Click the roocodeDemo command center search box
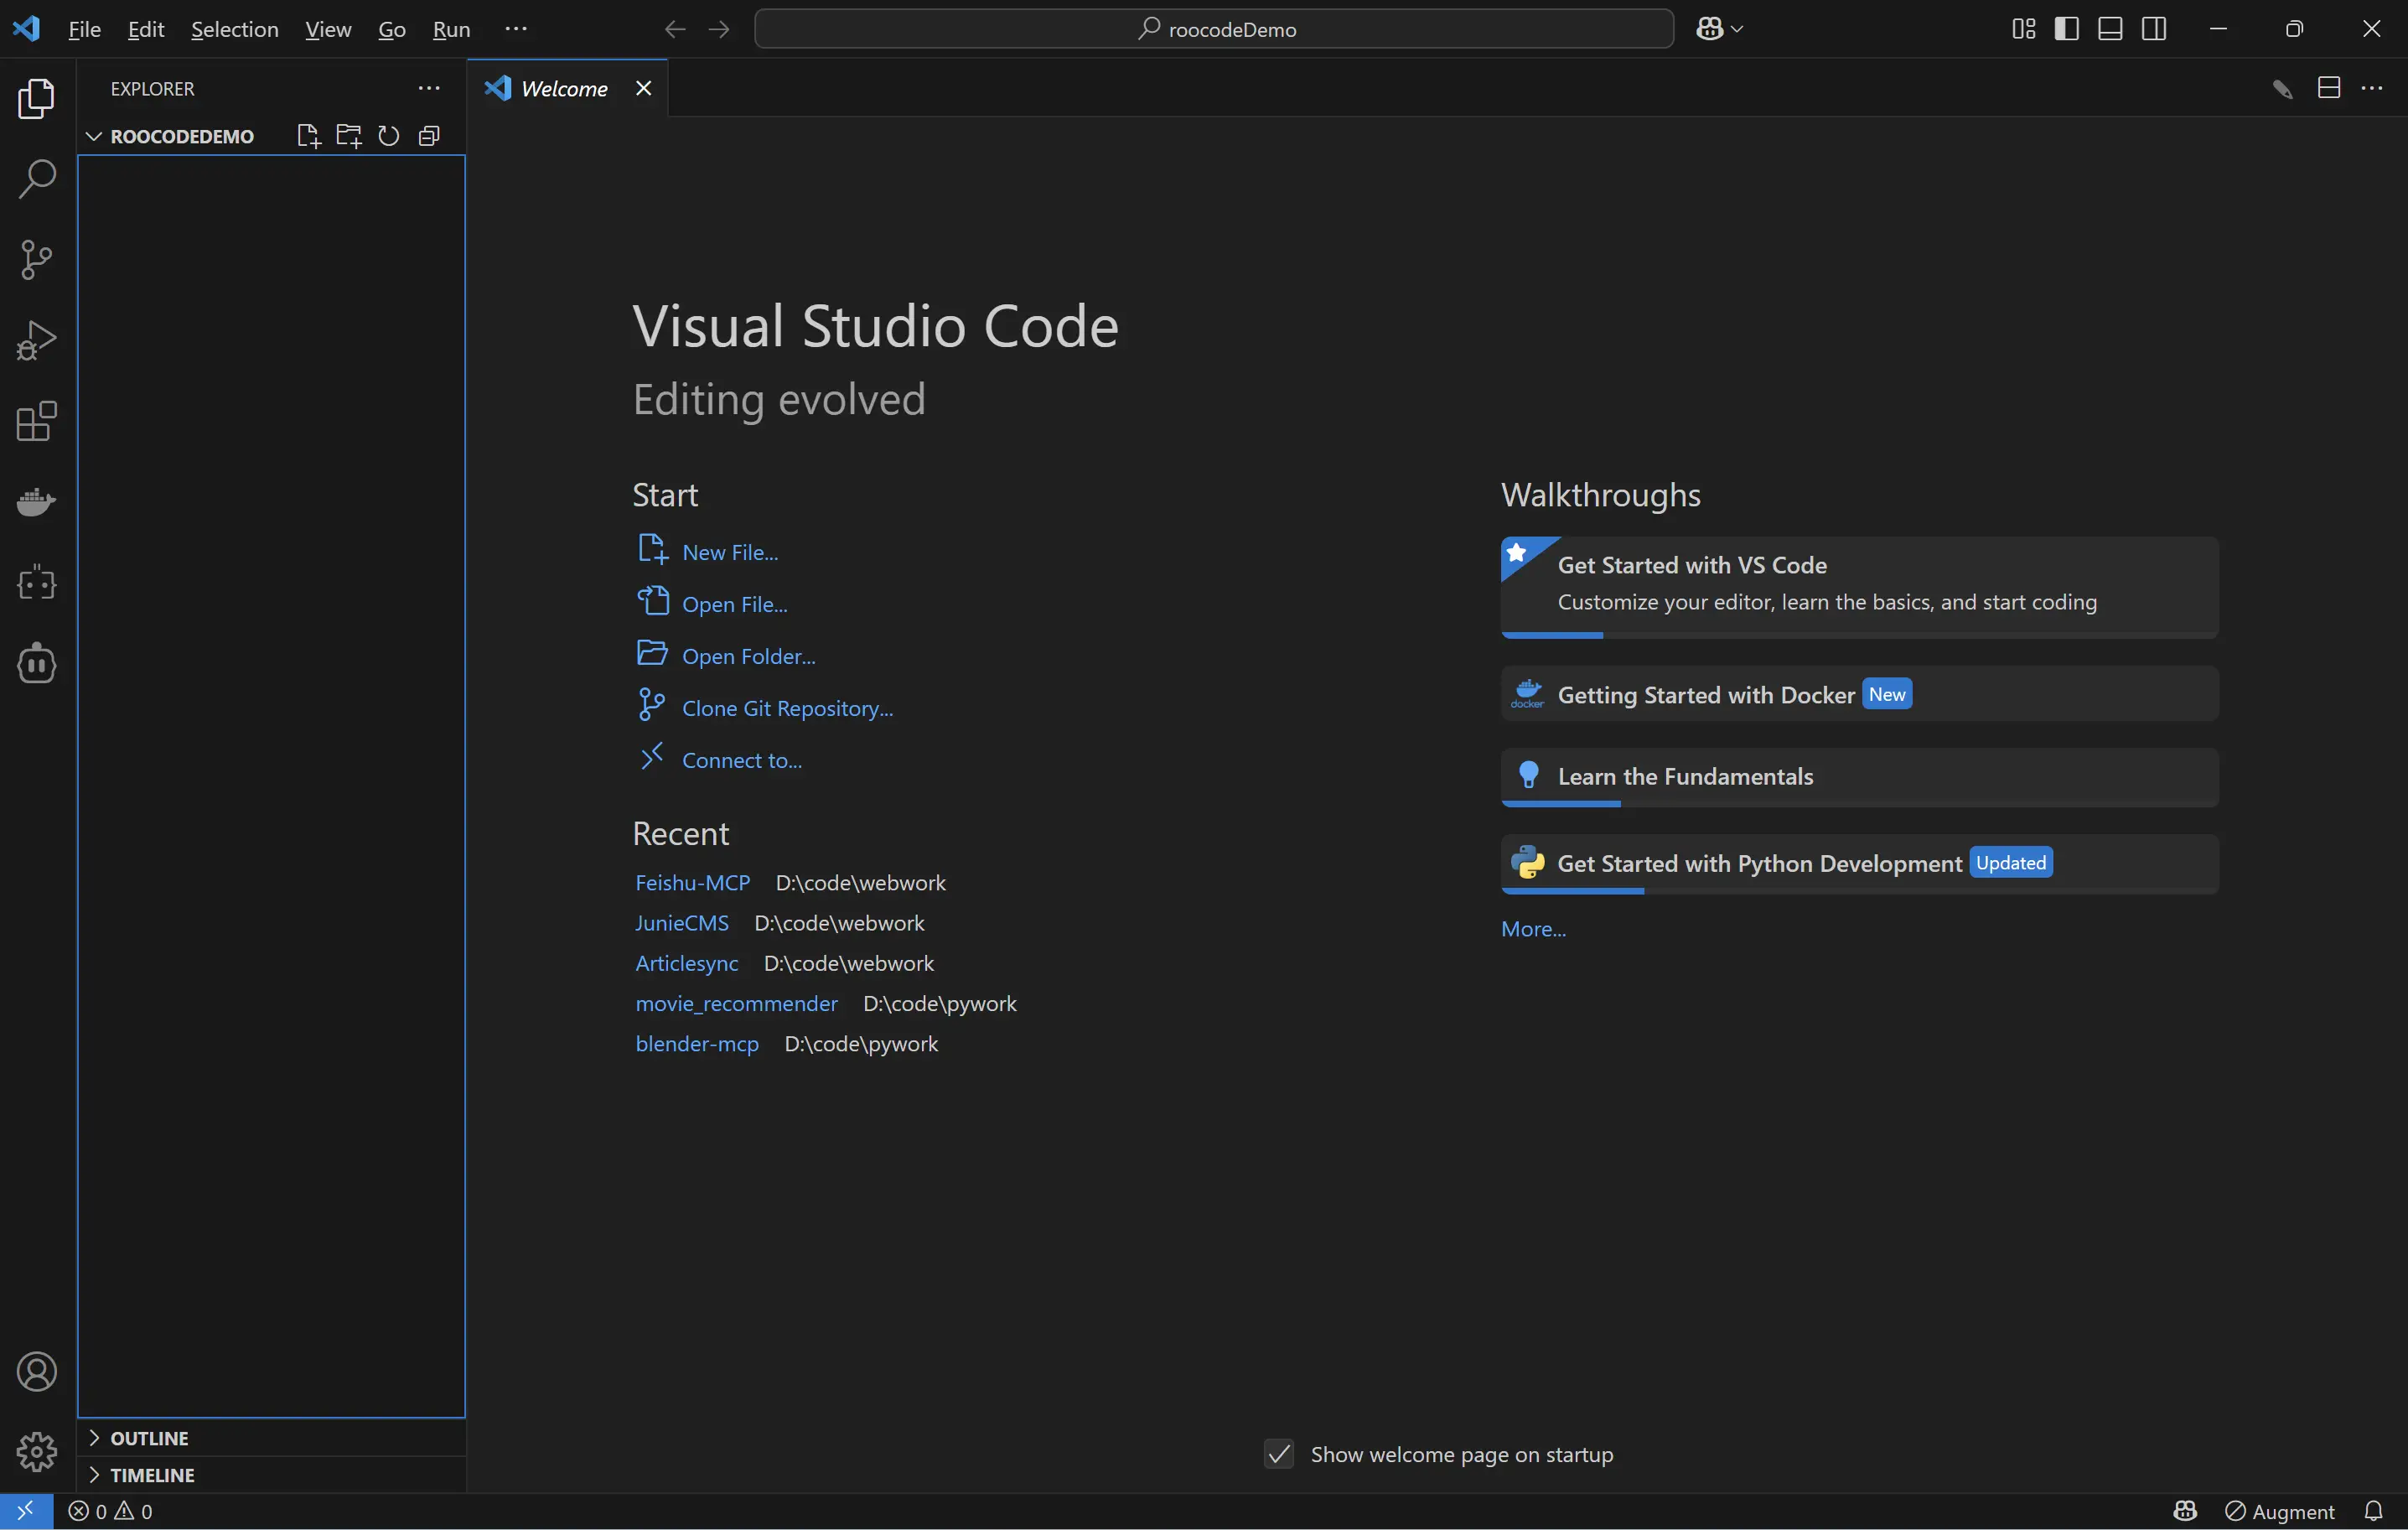 (x=1214, y=29)
